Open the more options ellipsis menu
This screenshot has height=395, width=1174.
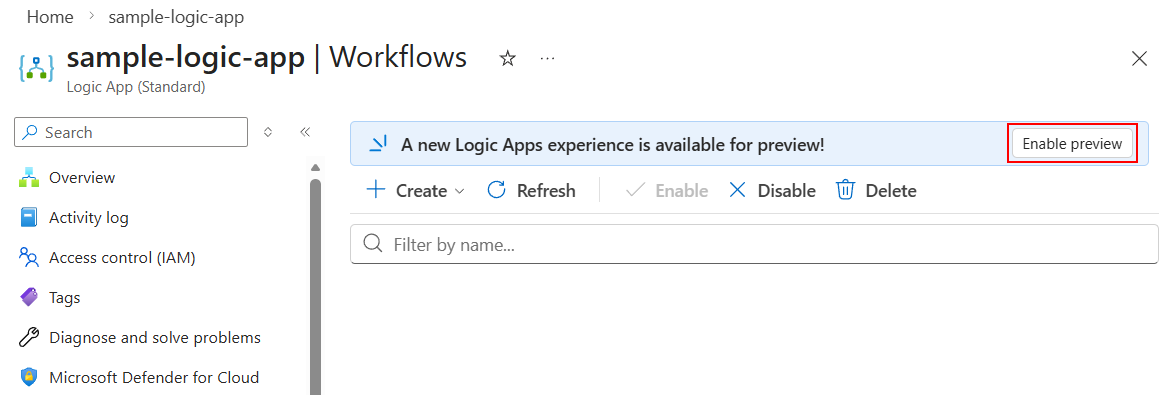(547, 58)
